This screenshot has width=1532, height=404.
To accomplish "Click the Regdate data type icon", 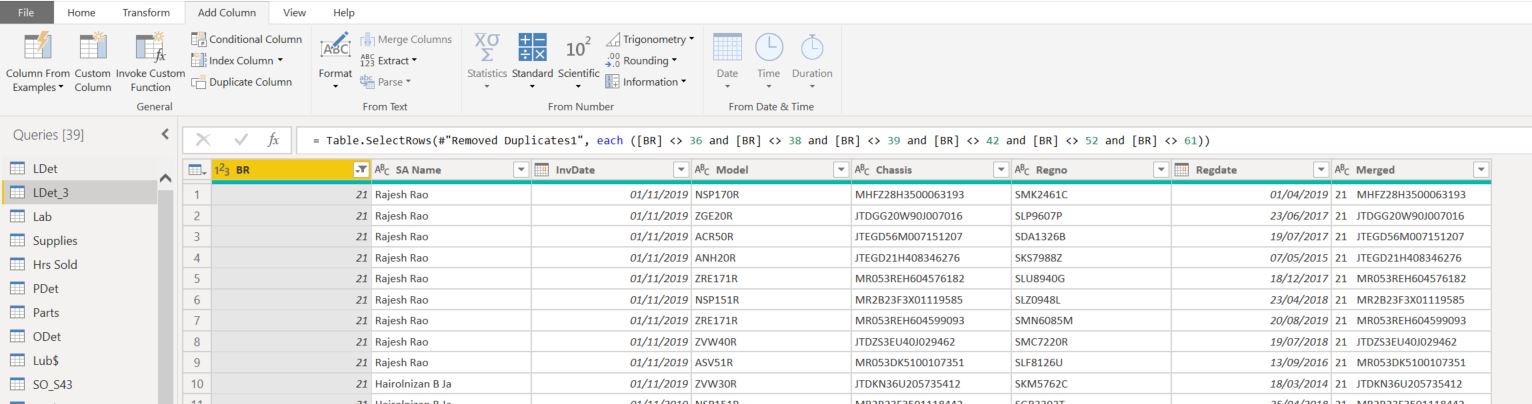I will 1180,170.
